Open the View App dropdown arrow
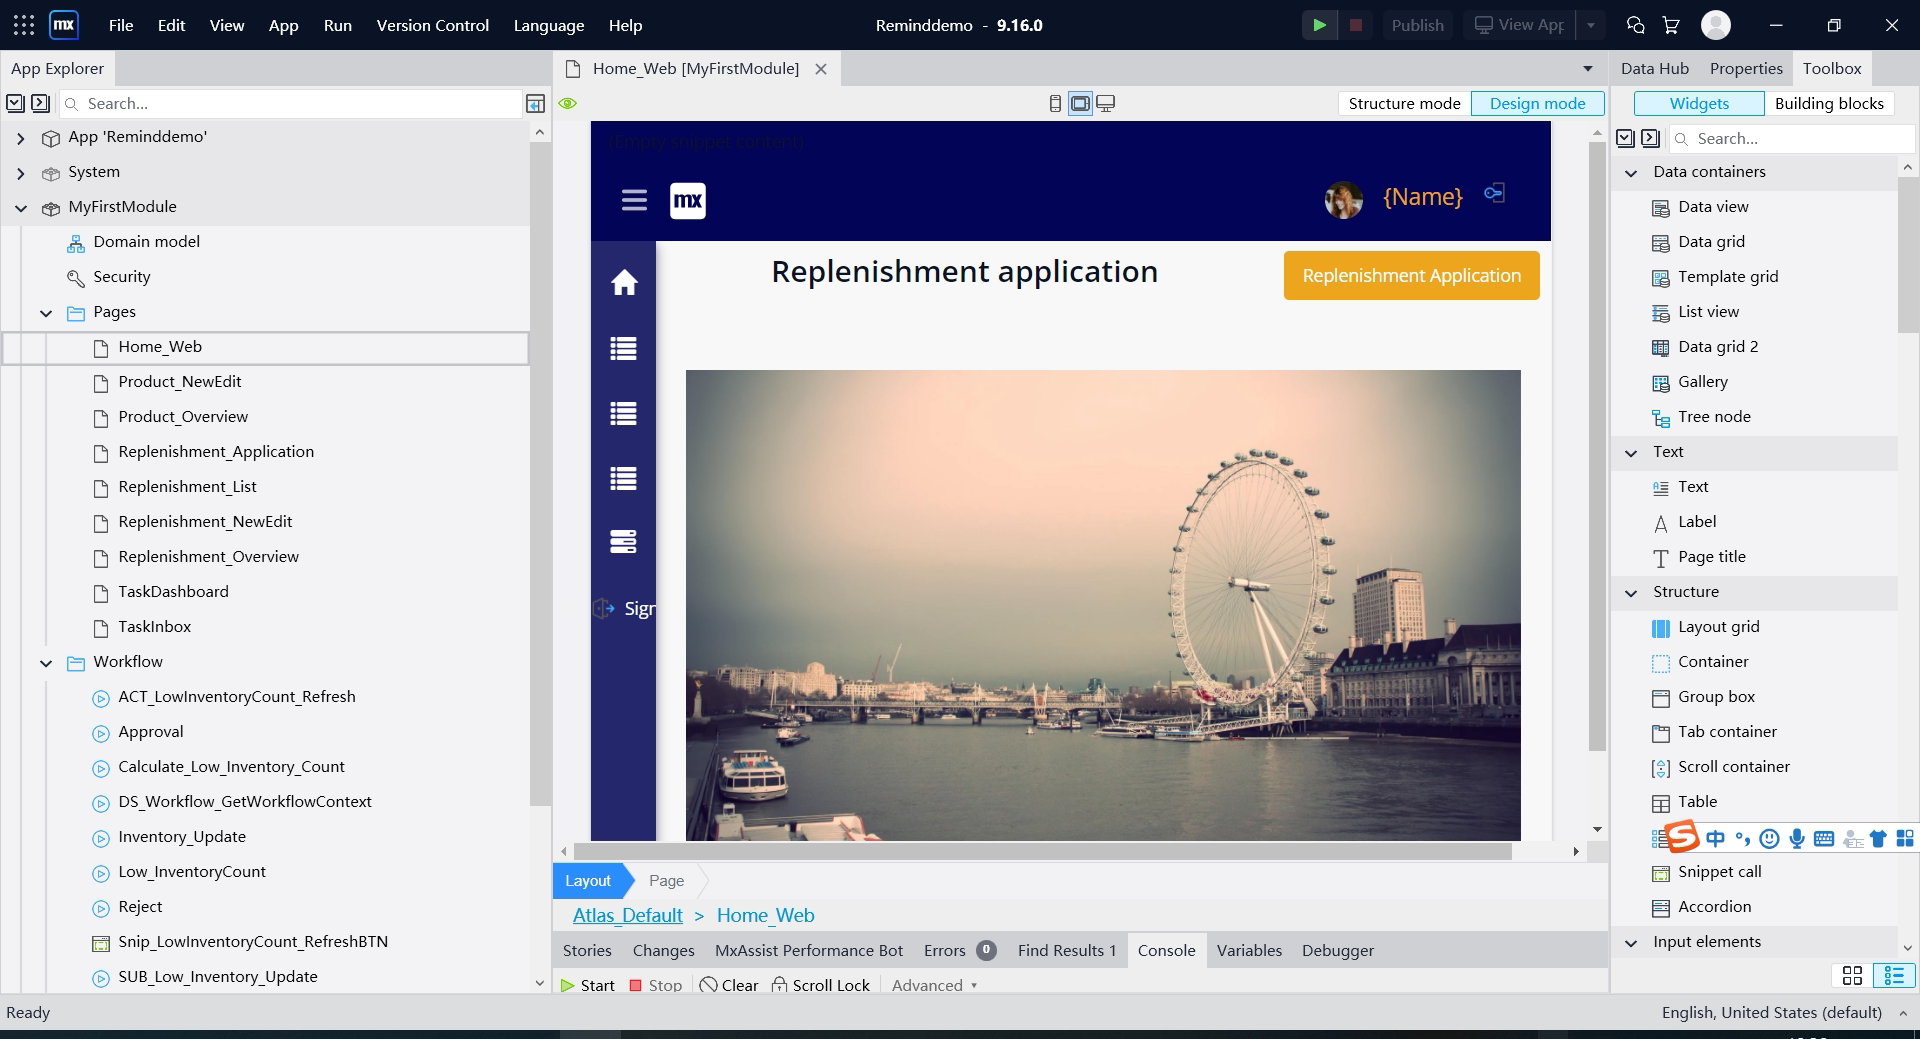Image resolution: width=1920 pixels, height=1039 pixels. (1590, 25)
